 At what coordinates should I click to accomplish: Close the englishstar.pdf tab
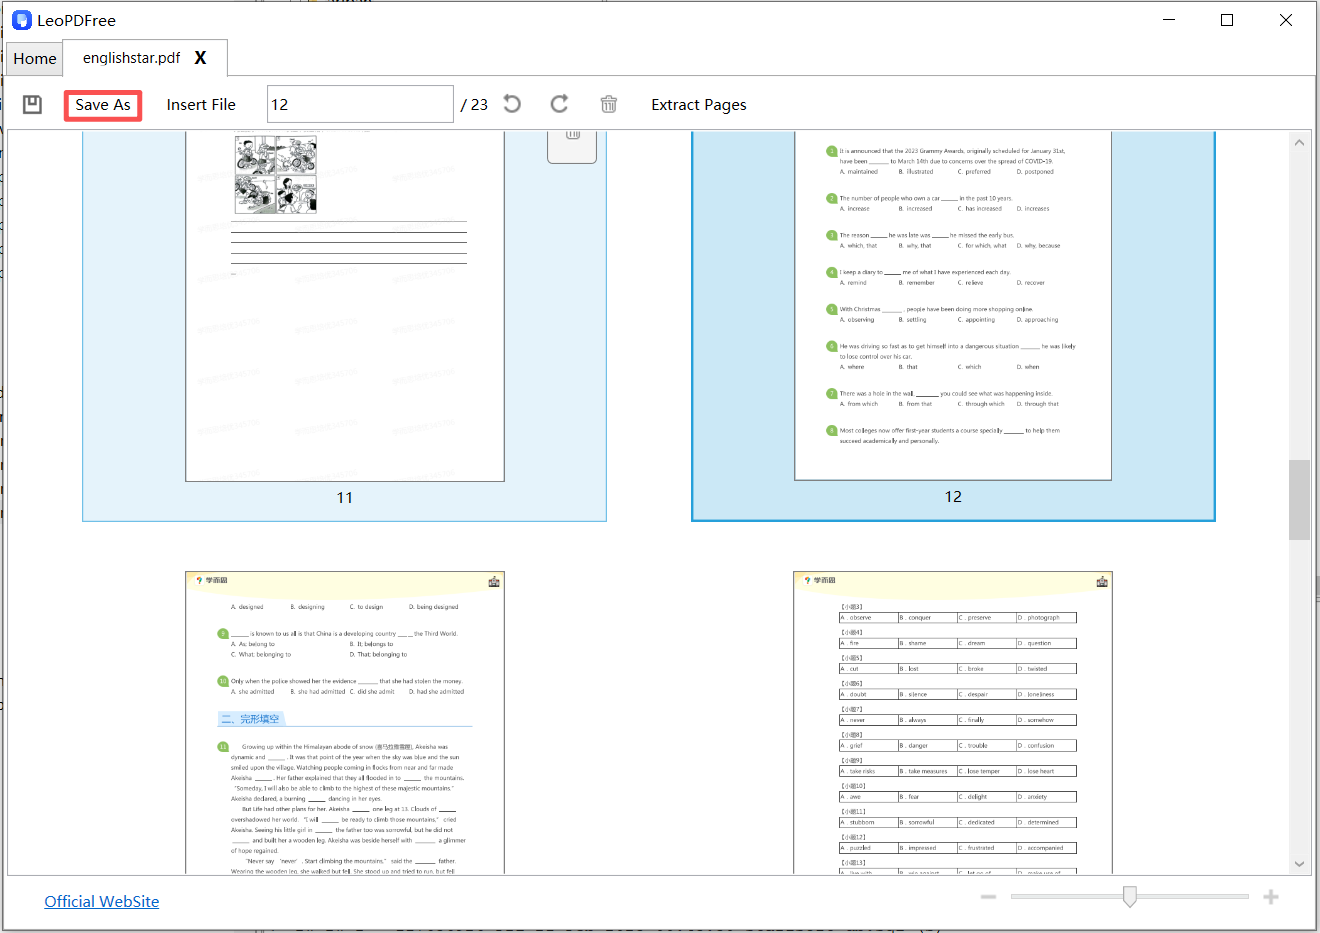click(x=200, y=58)
